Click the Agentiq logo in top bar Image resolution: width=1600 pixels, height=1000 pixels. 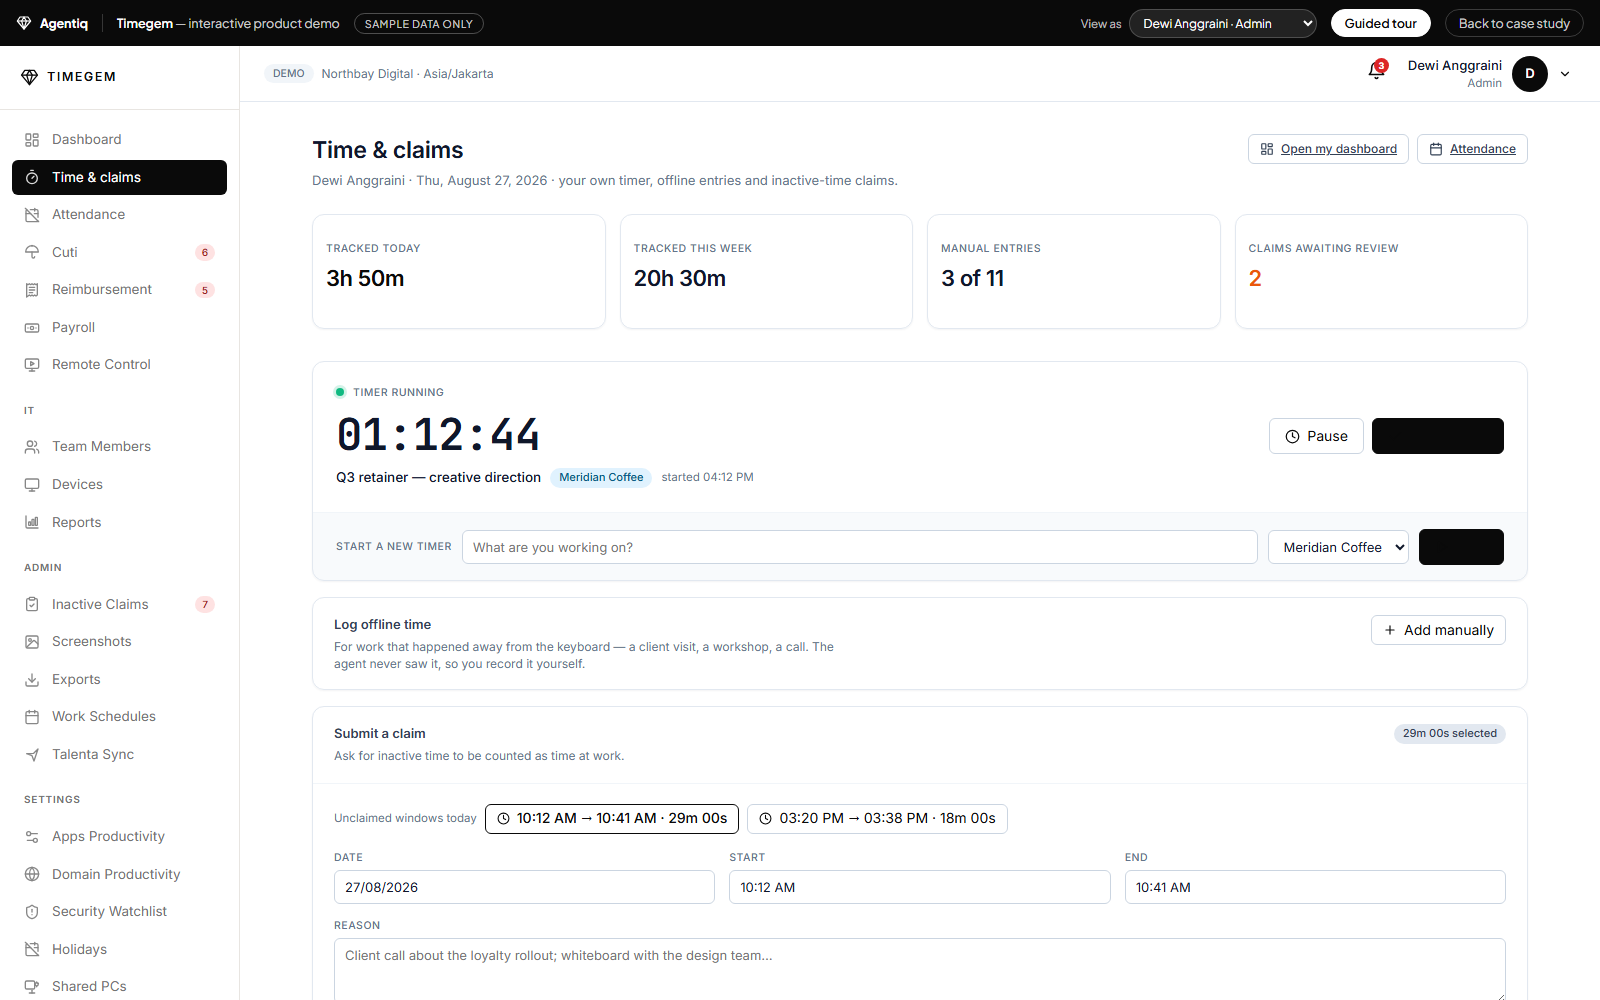52,23
